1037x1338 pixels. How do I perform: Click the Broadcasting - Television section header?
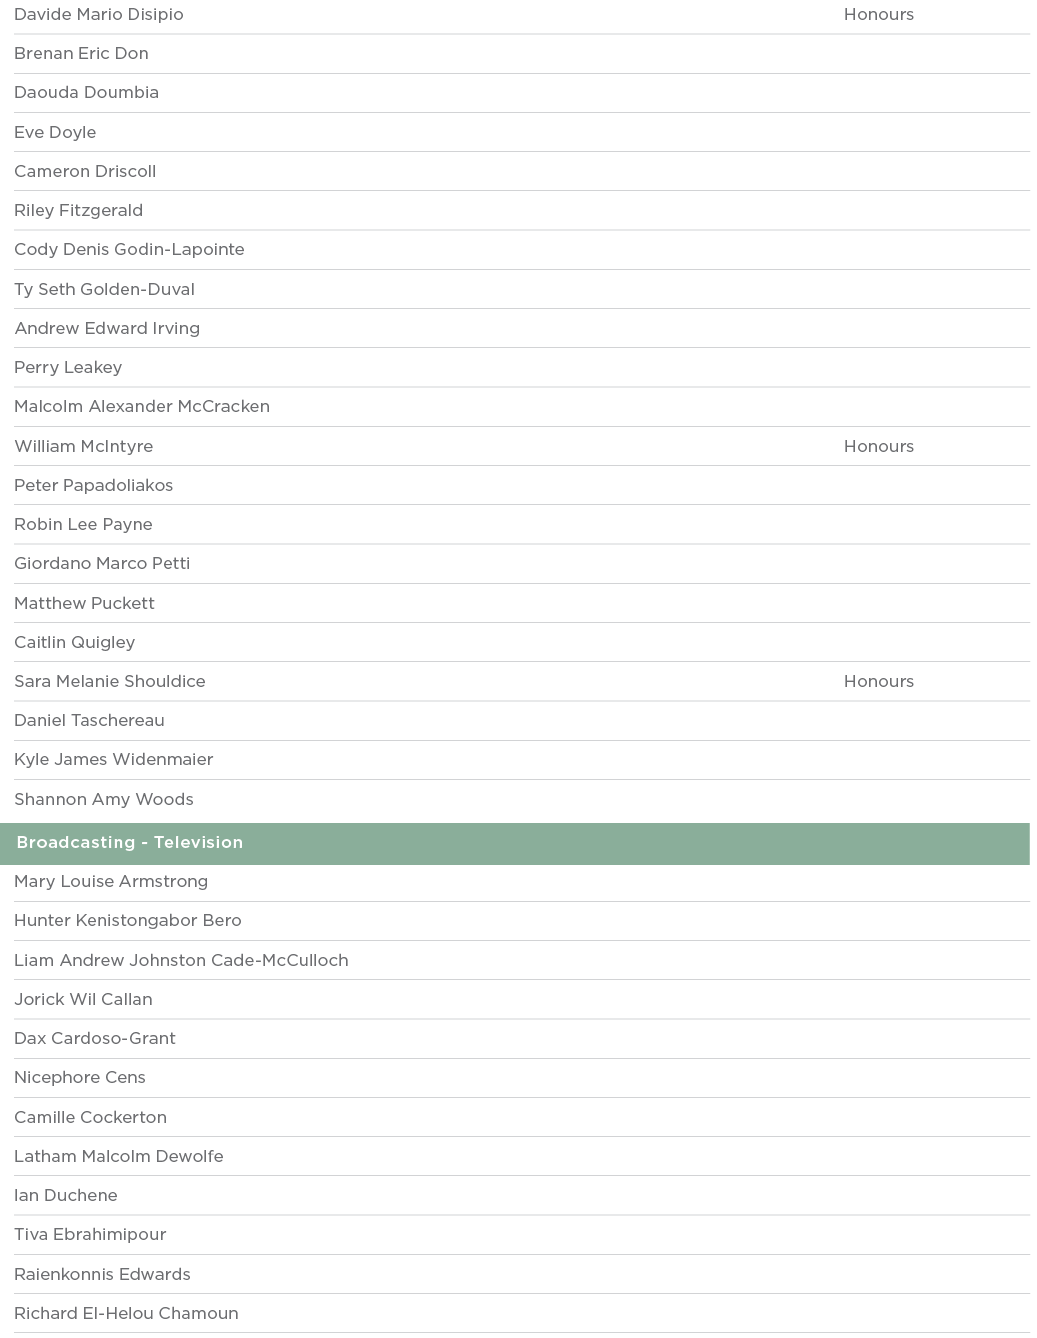(x=130, y=843)
